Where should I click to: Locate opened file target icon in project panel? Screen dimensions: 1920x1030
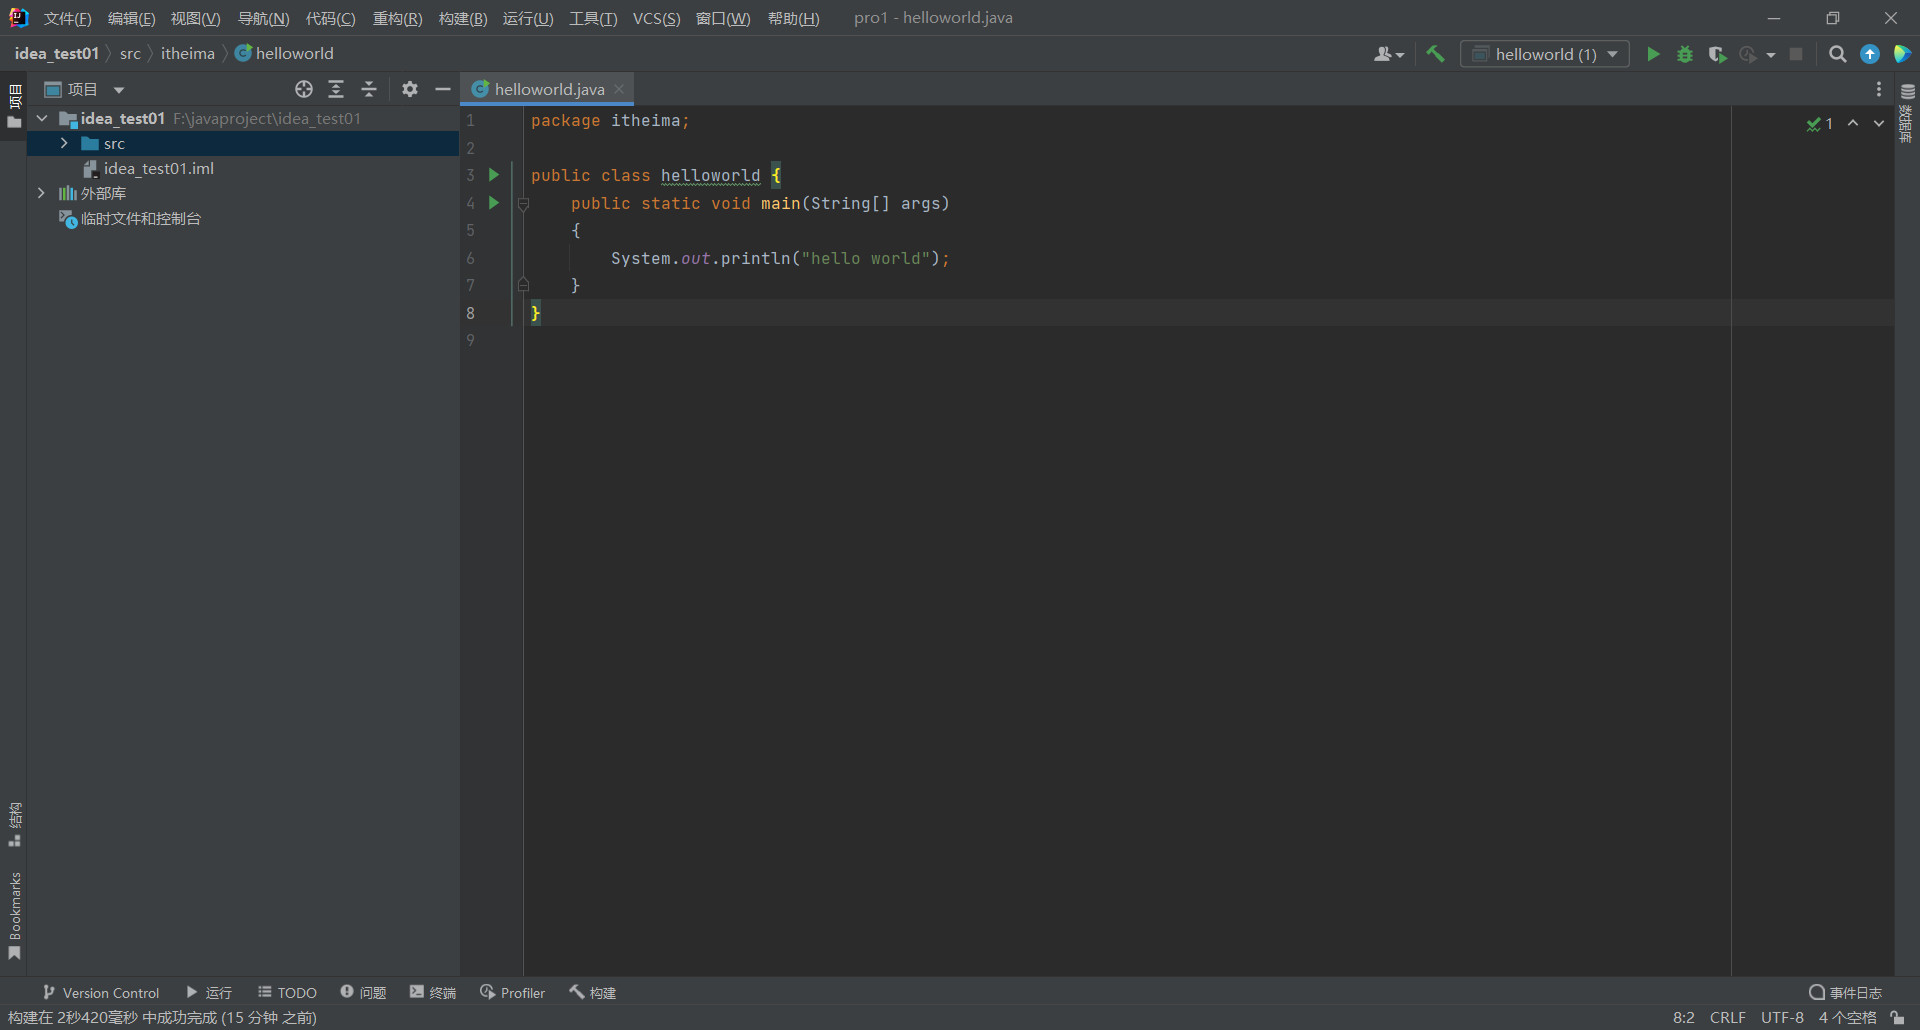coord(304,89)
